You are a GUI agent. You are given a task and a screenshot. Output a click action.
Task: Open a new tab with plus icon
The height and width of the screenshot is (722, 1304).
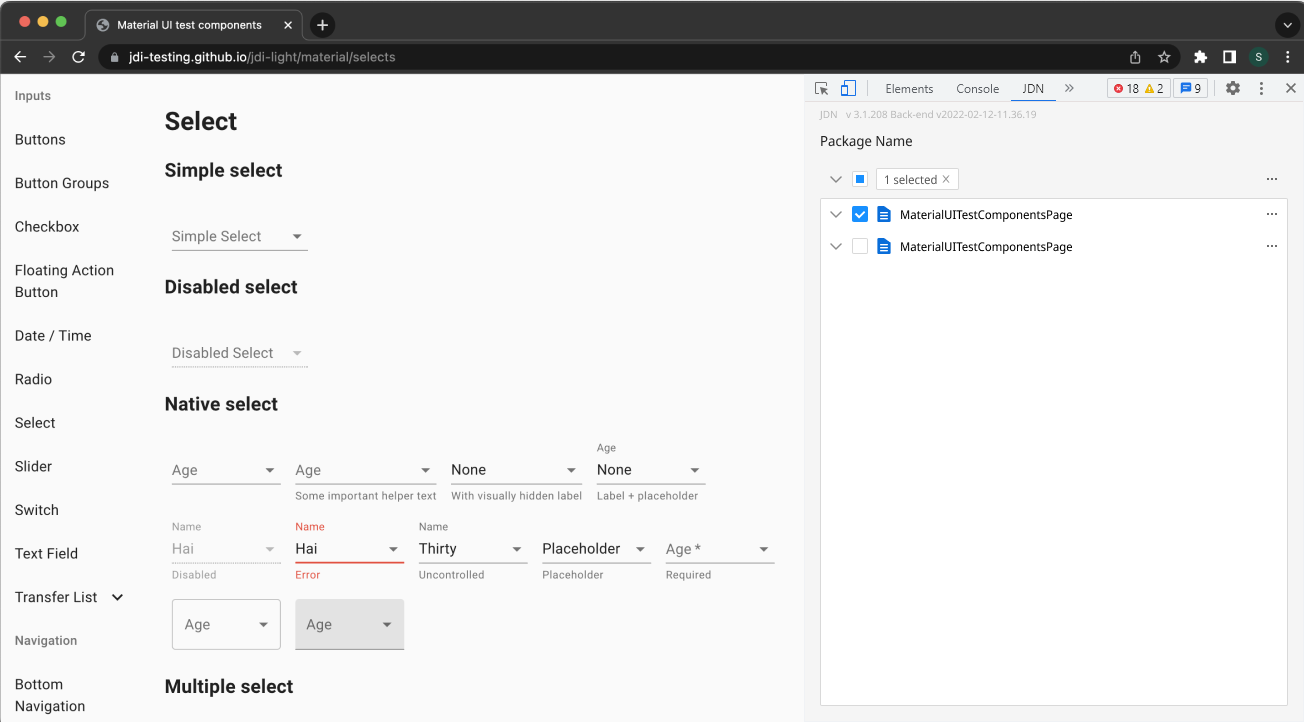(x=322, y=25)
